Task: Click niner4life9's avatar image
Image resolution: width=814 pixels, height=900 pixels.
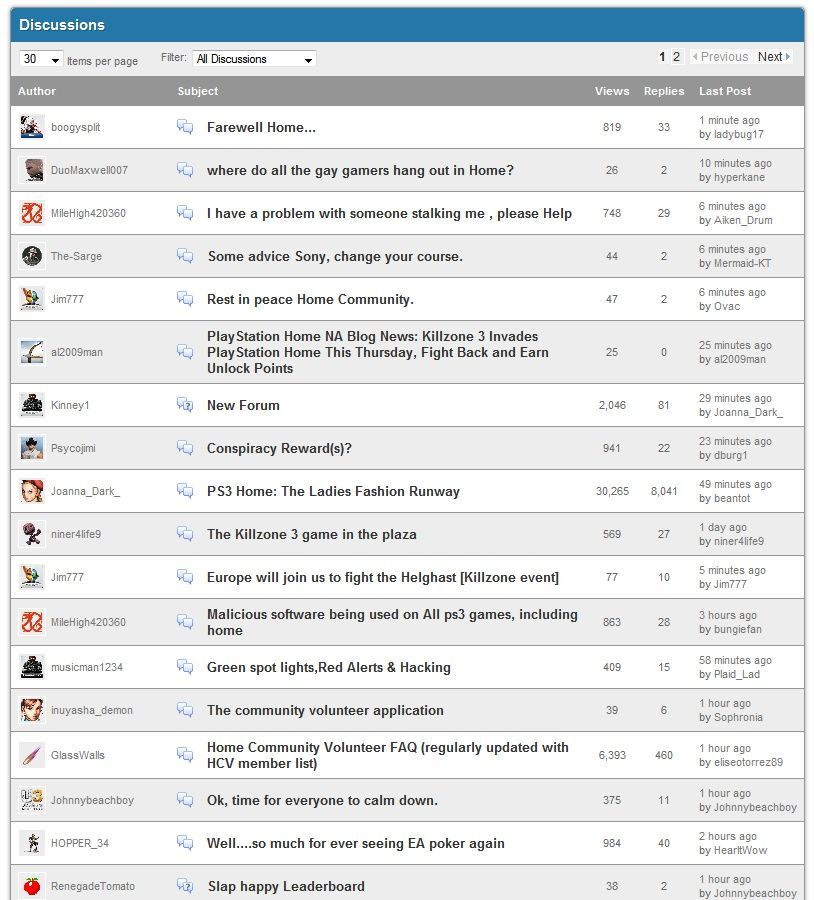Action: pyautogui.click(x=32, y=534)
